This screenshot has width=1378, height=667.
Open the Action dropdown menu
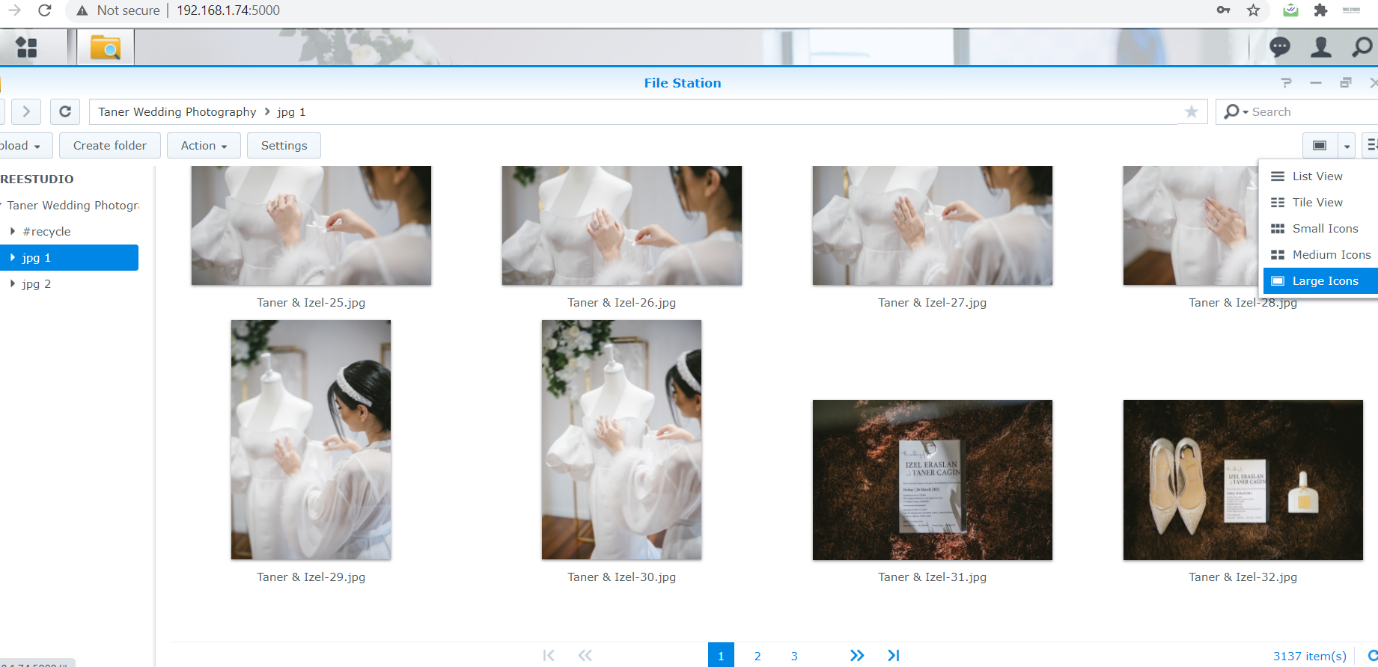point(203,145)
